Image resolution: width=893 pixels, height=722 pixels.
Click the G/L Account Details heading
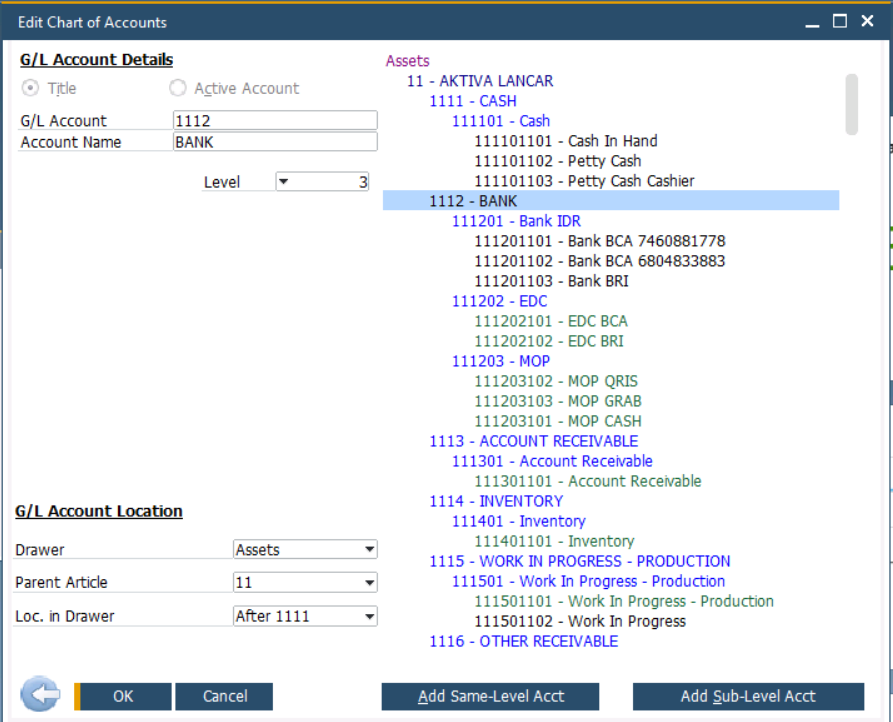[x=96, y=60]
